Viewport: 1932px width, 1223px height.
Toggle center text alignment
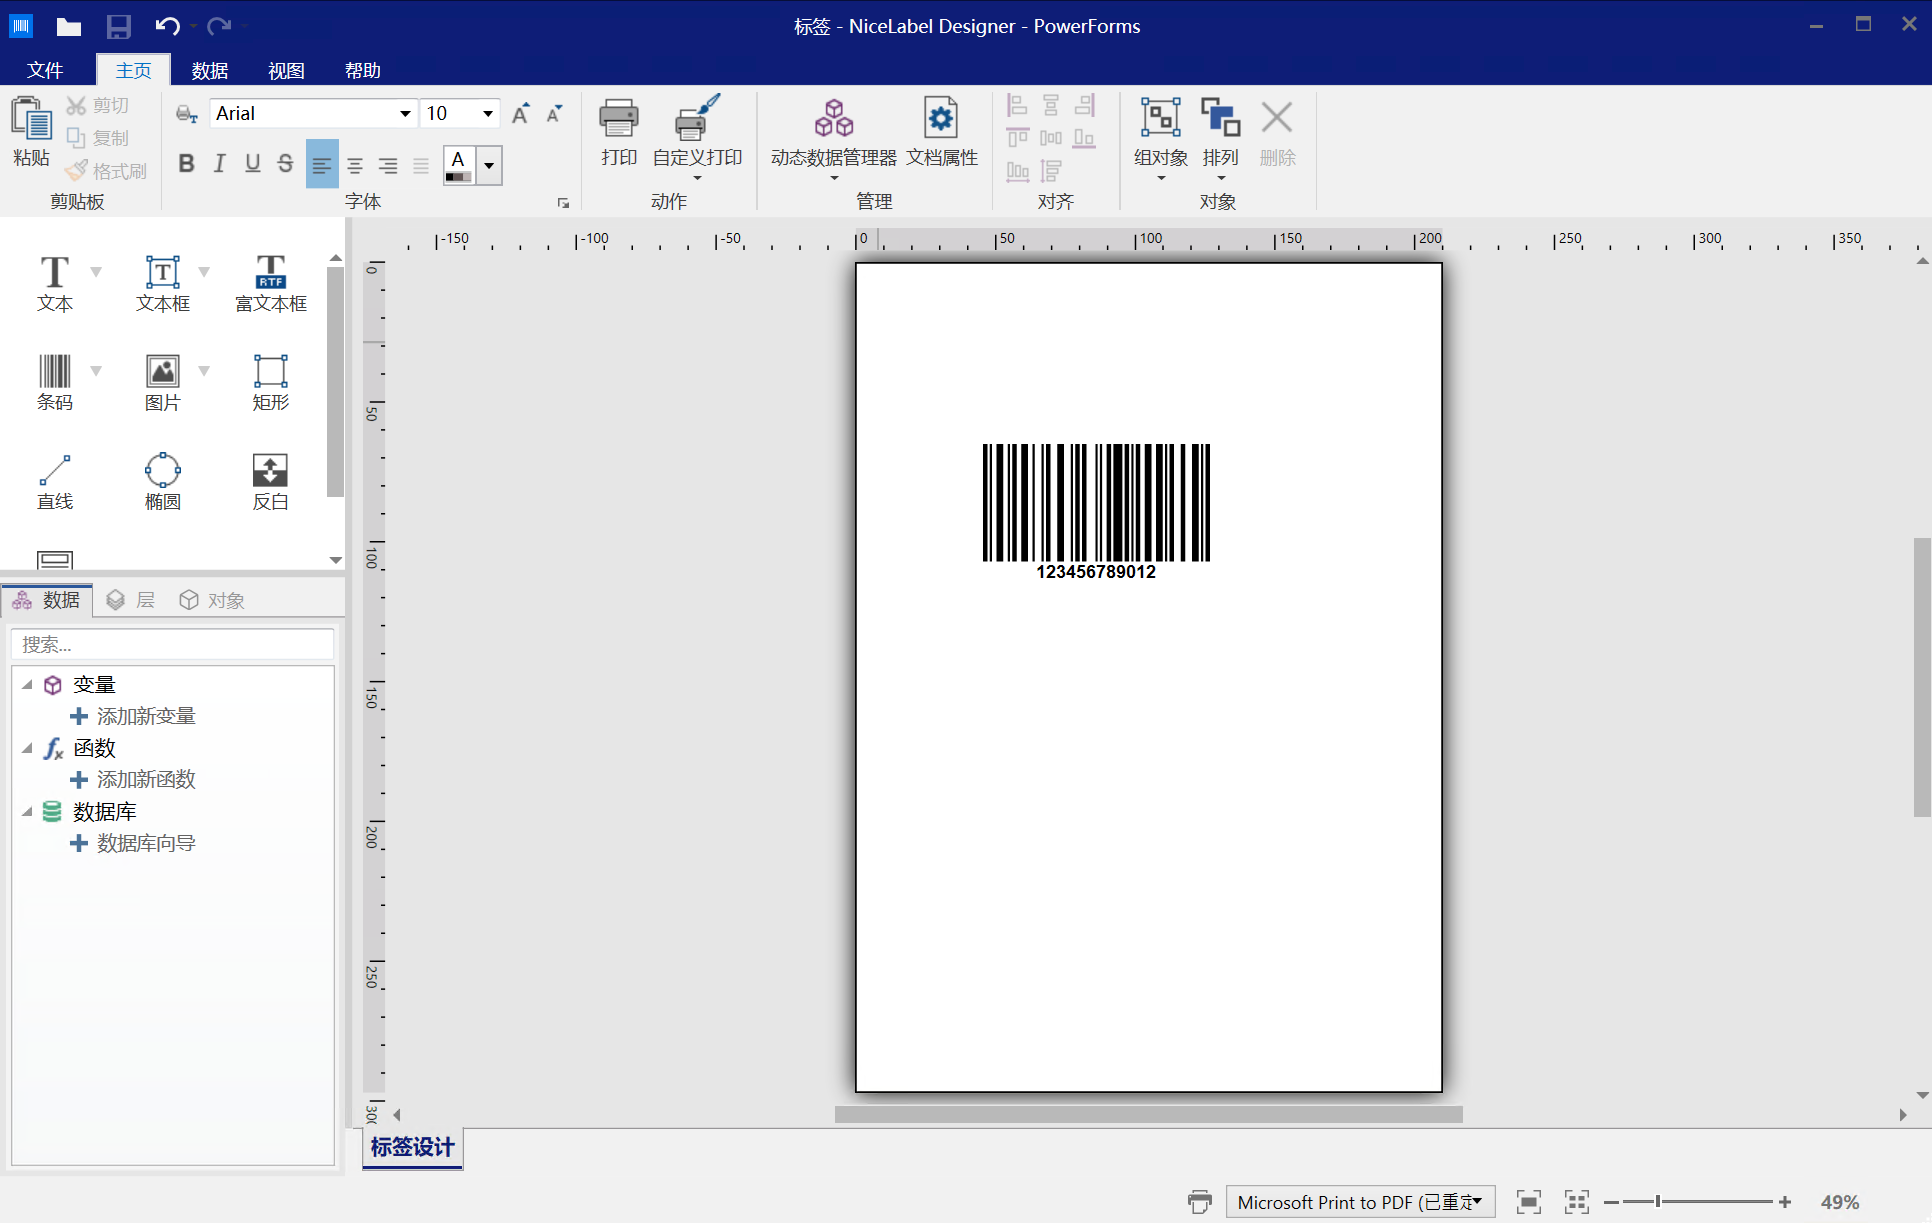tap(355, 165)
